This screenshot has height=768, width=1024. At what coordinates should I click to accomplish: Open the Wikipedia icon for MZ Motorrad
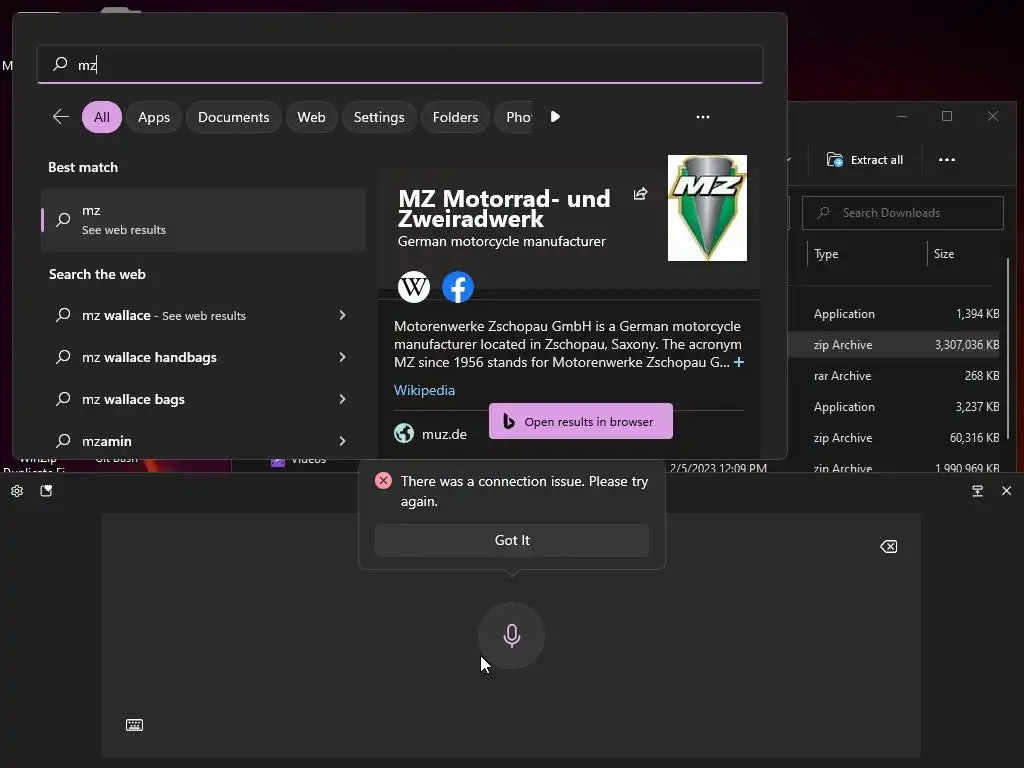[414, 287]
